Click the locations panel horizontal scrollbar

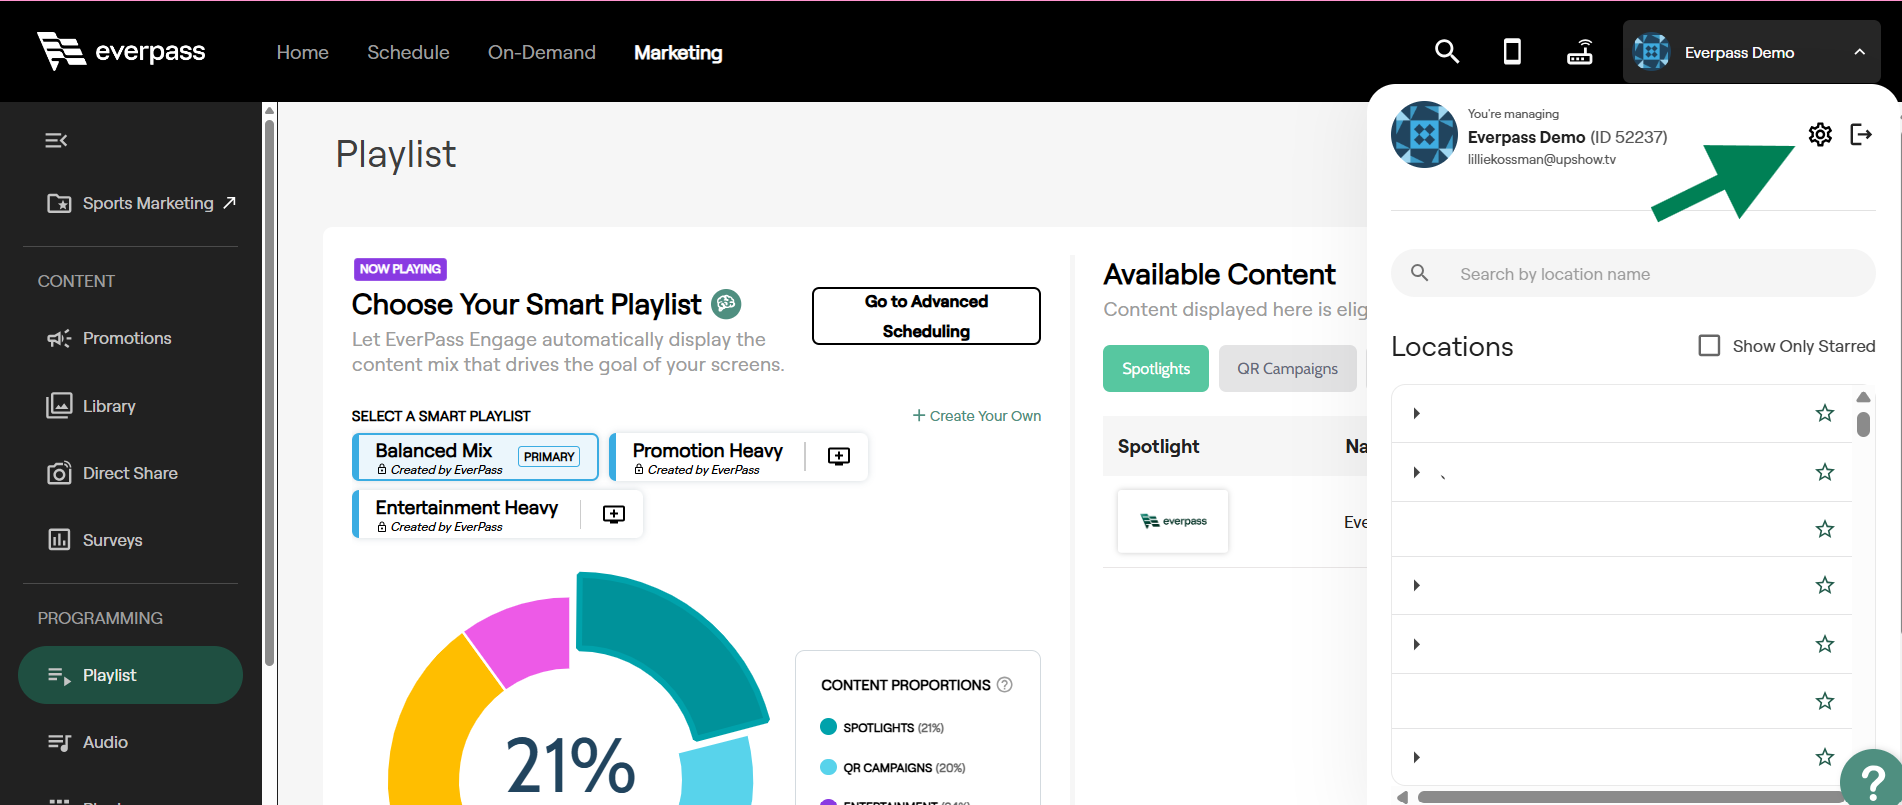(x=1630, y=797)
